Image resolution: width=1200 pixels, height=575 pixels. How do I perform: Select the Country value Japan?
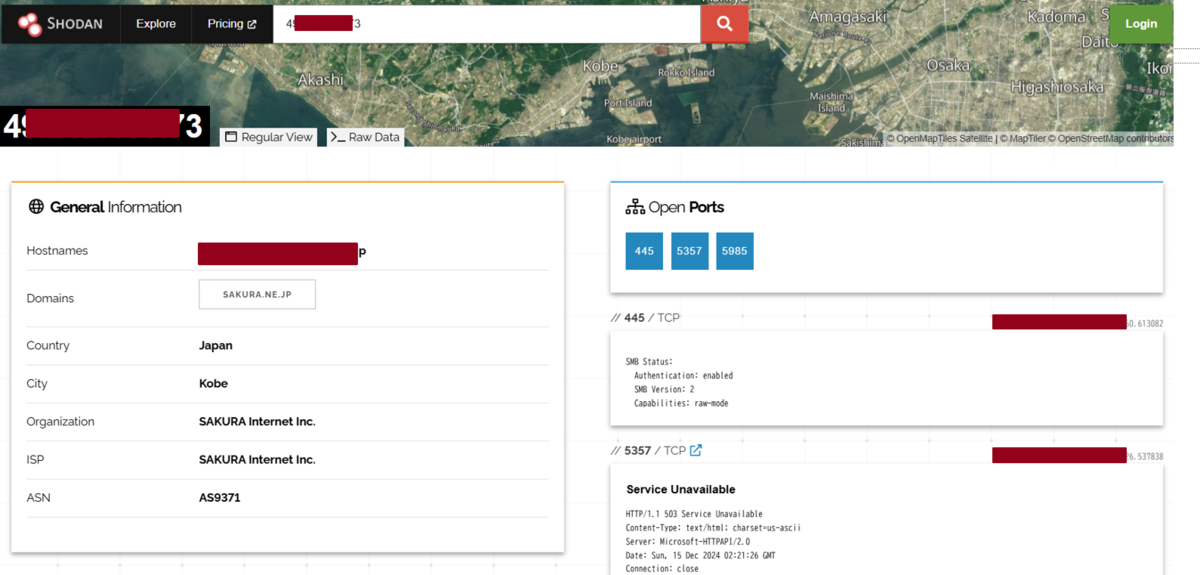(216, 345)
